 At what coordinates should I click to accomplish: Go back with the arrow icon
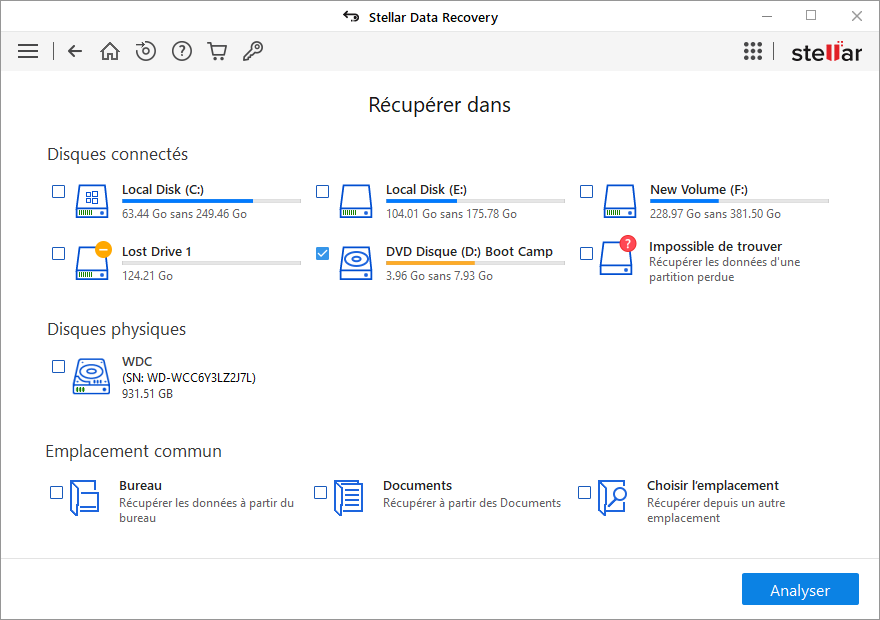coord(75,51)
